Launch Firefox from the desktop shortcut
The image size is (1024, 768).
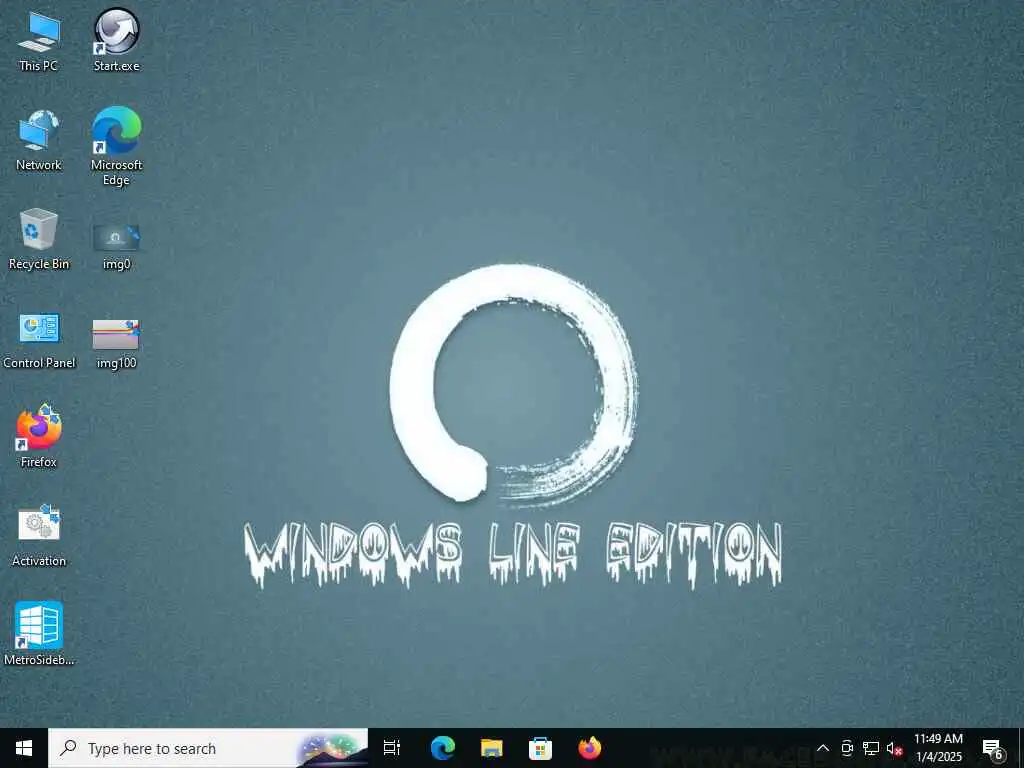coord(39,436)
